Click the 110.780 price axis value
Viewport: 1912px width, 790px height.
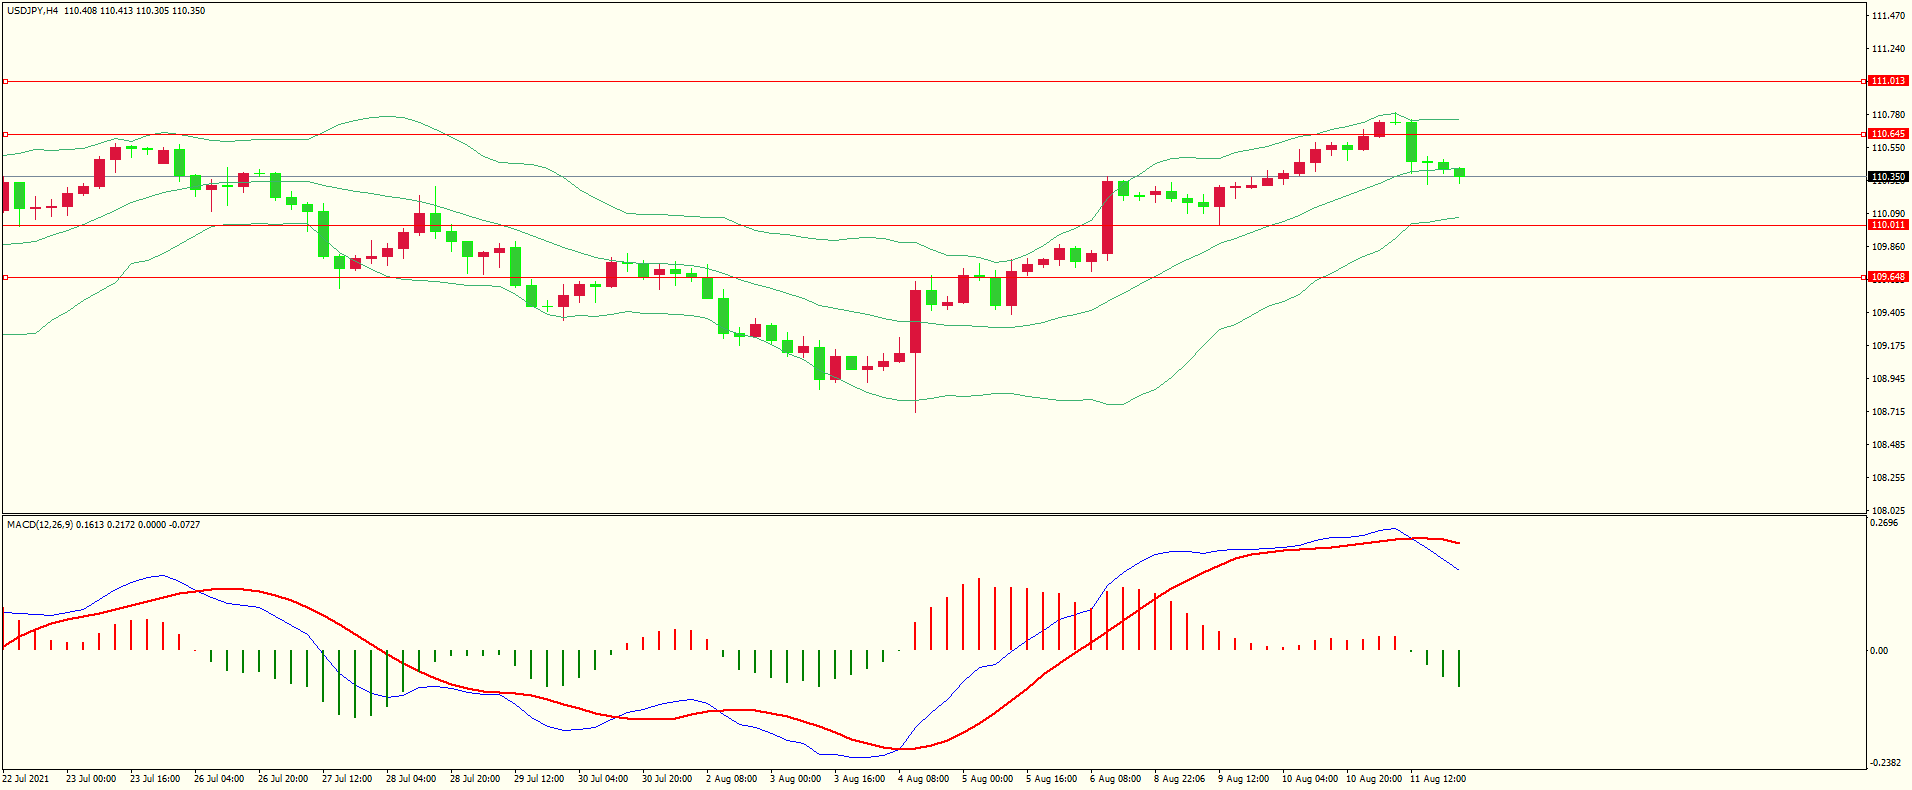[x=1888, y=115]
